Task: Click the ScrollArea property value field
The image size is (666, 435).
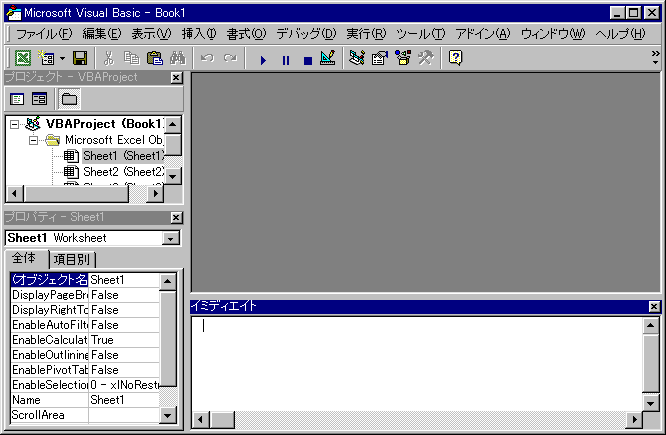Action: [x=124, y=415]
